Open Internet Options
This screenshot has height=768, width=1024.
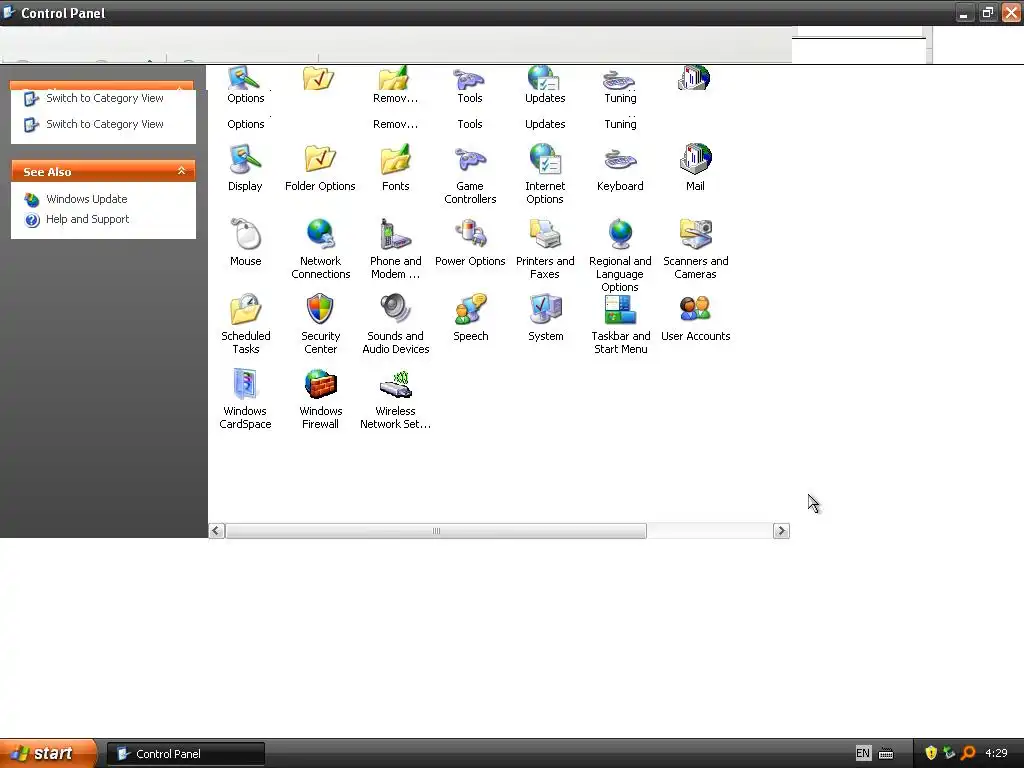point(545,175)
